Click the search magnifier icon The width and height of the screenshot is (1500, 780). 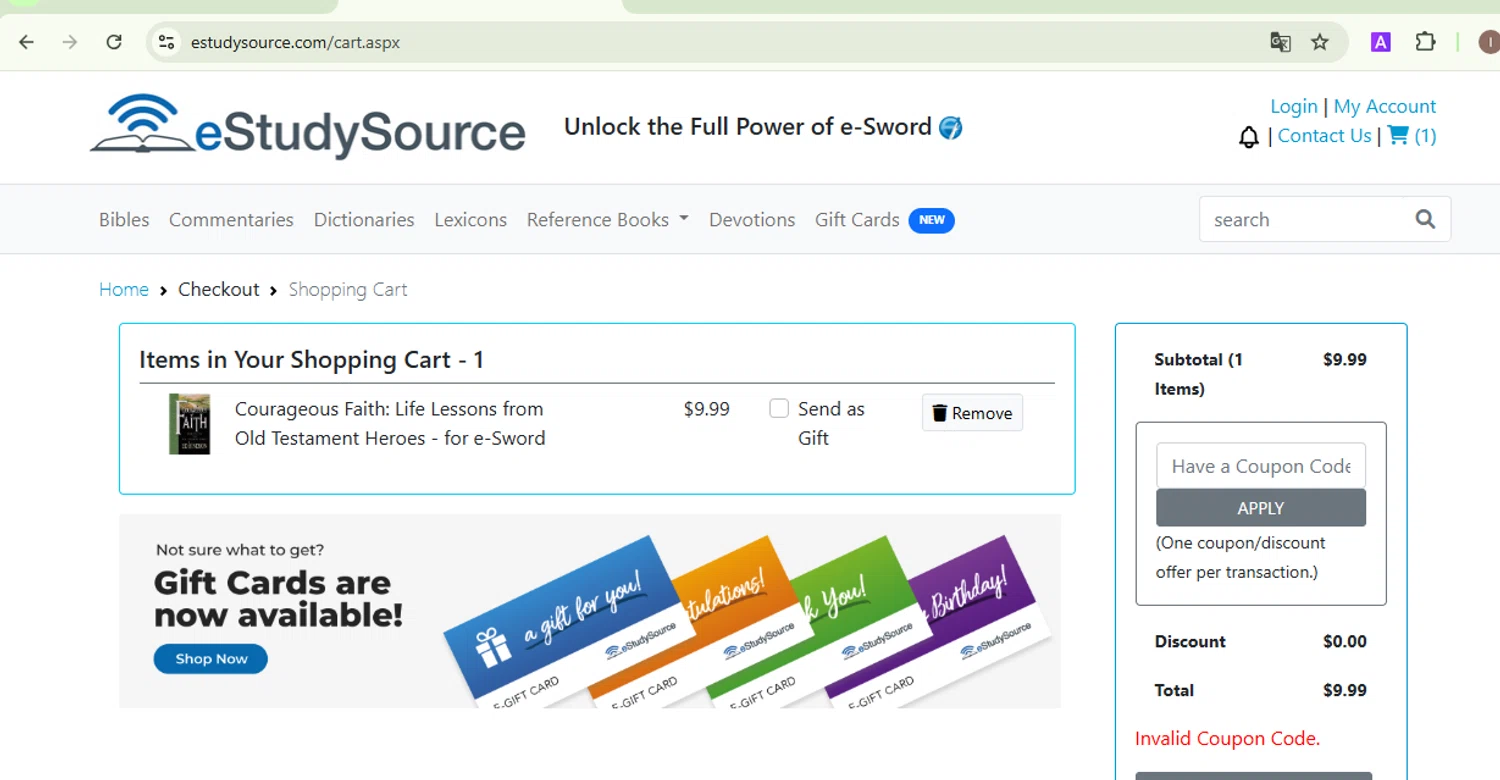(1425, 219)
